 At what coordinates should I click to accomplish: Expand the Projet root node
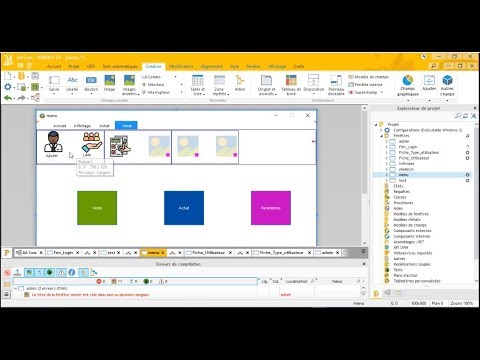pos(376,124)
